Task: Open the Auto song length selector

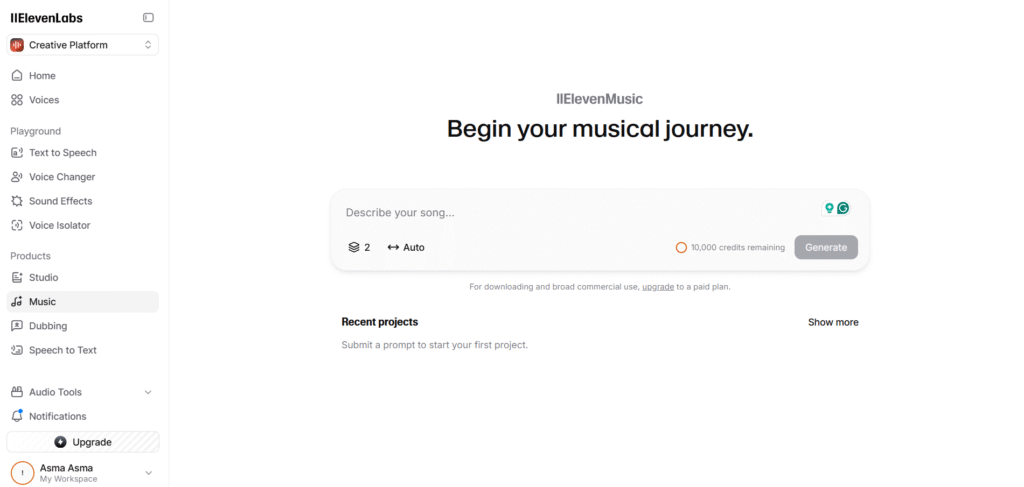Action: [x=406, y=247]
